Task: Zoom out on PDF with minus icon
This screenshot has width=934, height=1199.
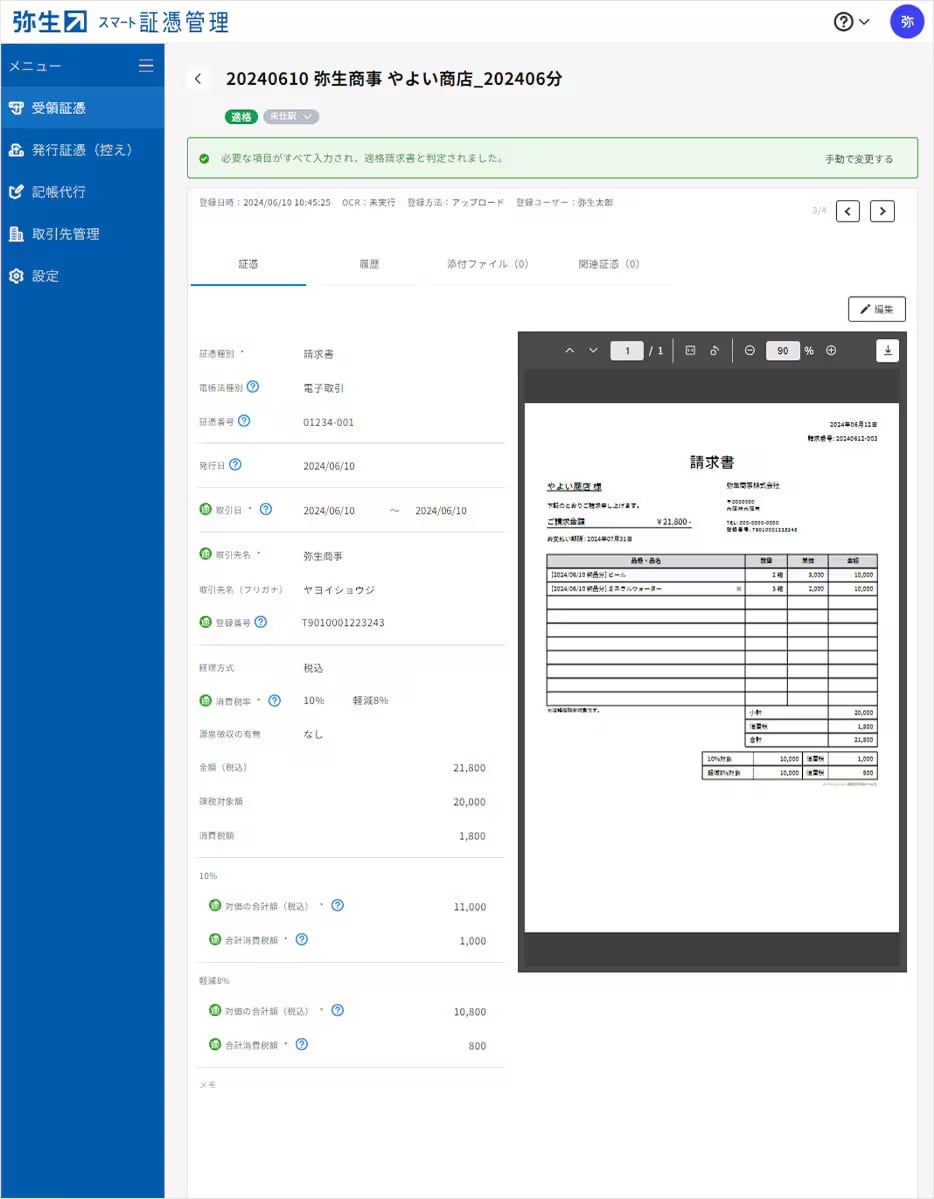Action: point(750,350)
